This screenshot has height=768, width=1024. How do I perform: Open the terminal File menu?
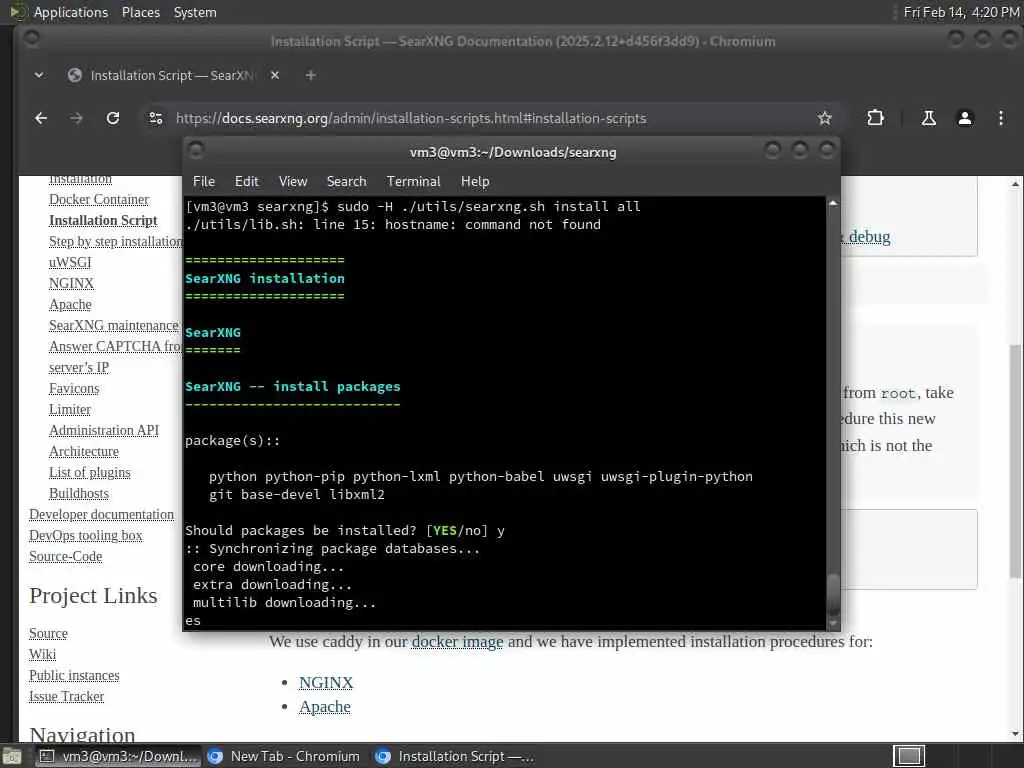[204, 182]
